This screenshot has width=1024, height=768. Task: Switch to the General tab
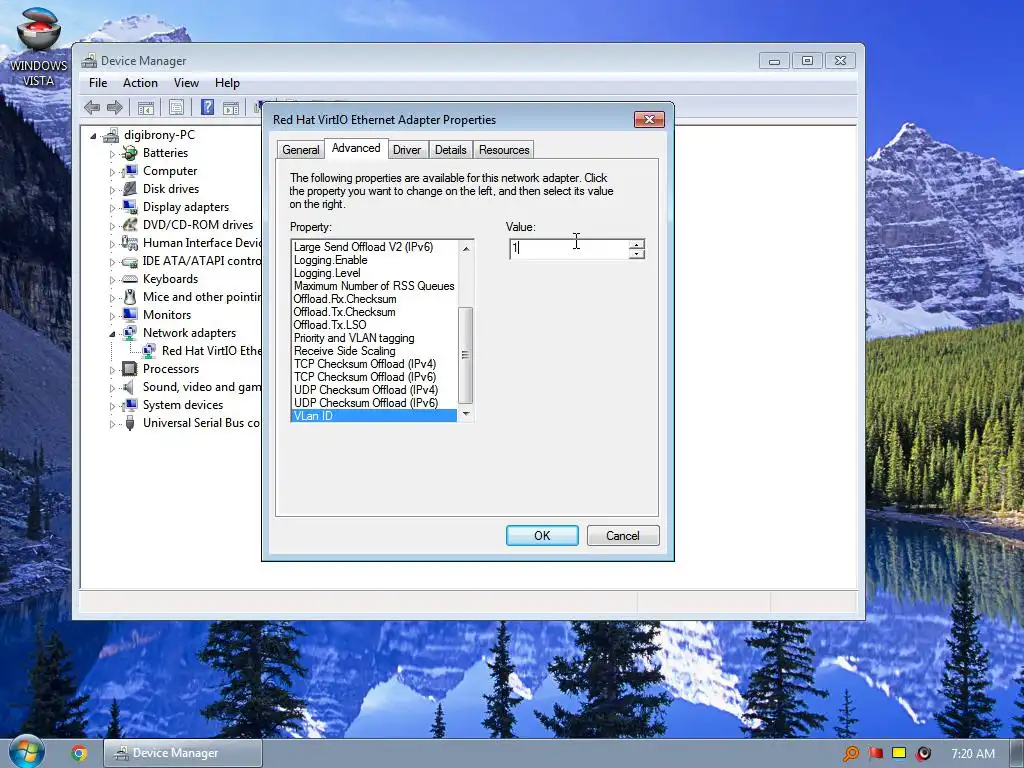coord(300,150)
